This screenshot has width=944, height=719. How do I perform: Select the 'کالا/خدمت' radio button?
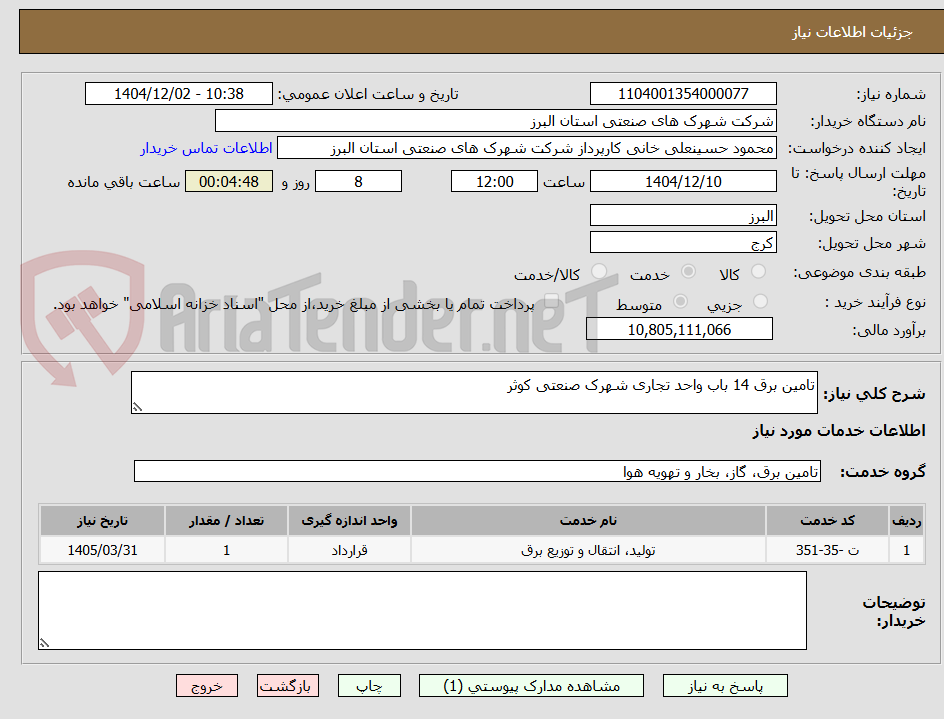tap(598, 272)
